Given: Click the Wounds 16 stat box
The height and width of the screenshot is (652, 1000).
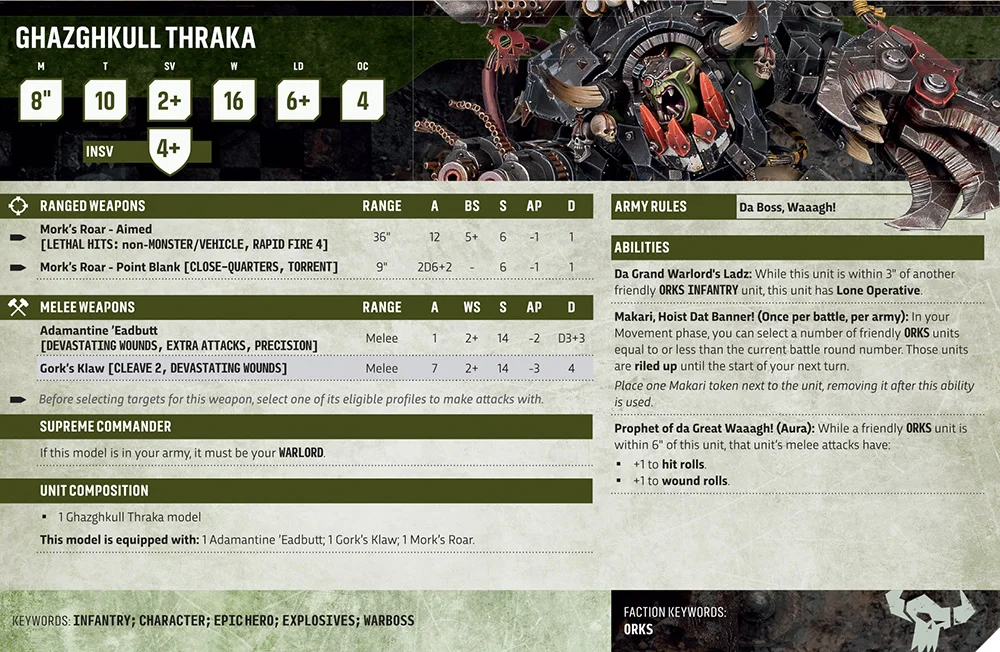Looking at the screenshot, I should click(234, 100).
